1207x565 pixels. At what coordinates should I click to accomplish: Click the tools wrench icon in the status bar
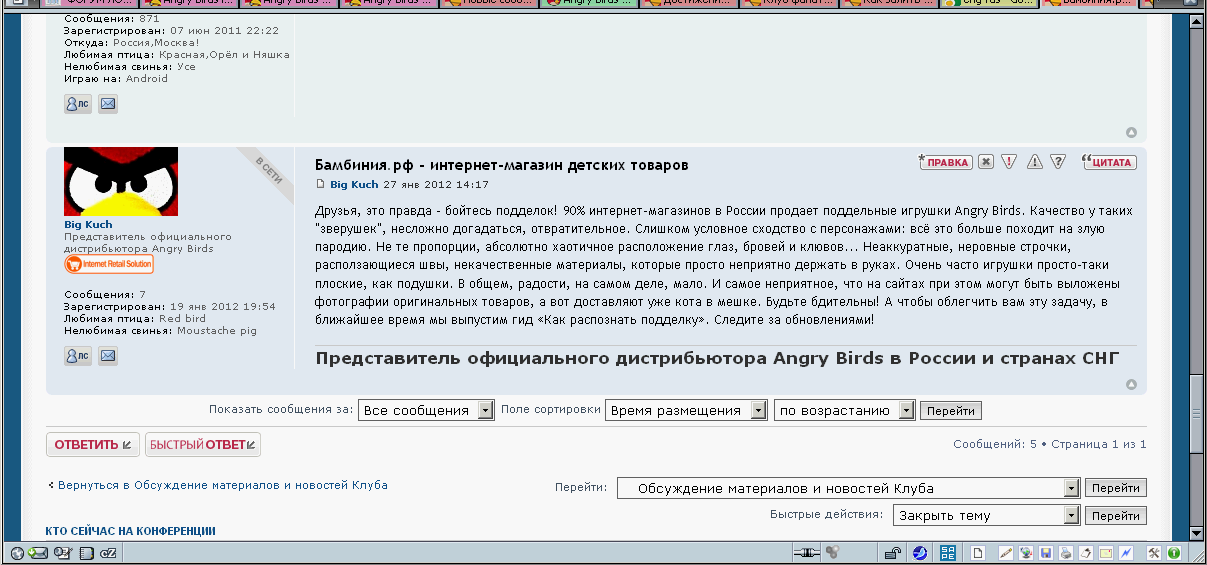(1153, 553)
